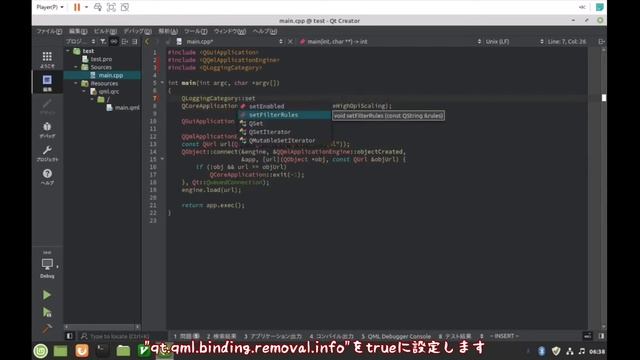Click the Design mode pencil icon
The image size is (640, 360).
click(x=47, y=106)
